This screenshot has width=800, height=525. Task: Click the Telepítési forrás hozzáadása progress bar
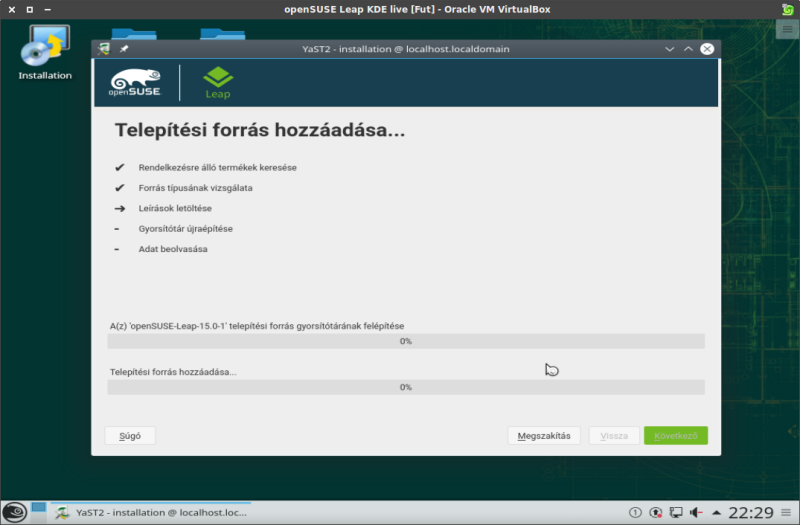click(x=406, y=387)
